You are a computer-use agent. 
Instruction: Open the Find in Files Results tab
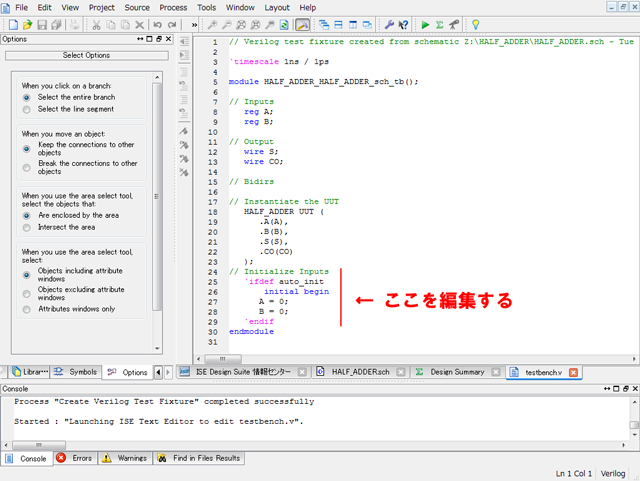(x=199, y=458)
